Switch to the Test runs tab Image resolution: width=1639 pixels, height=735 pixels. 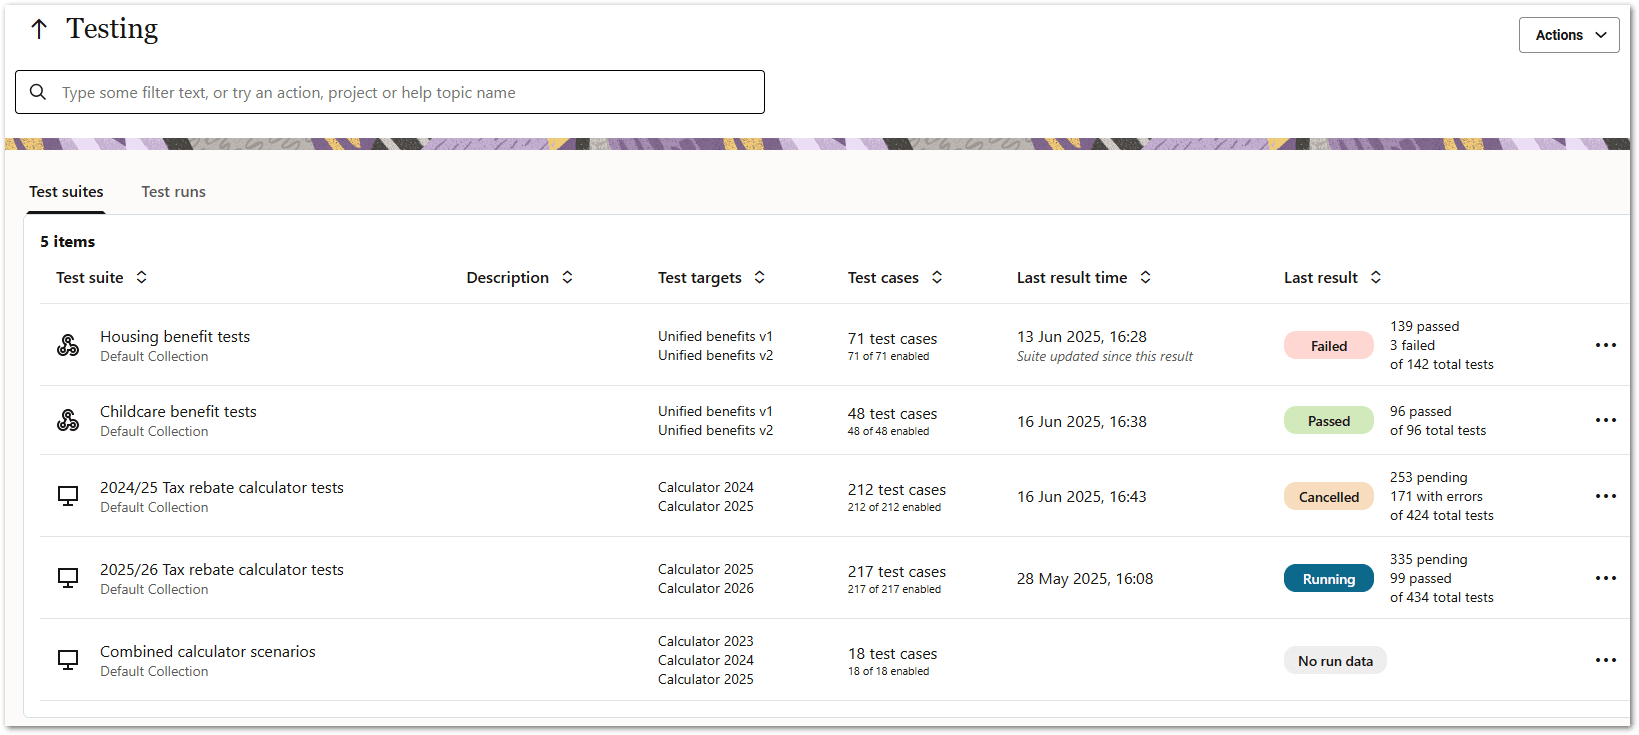click(173, 191)
